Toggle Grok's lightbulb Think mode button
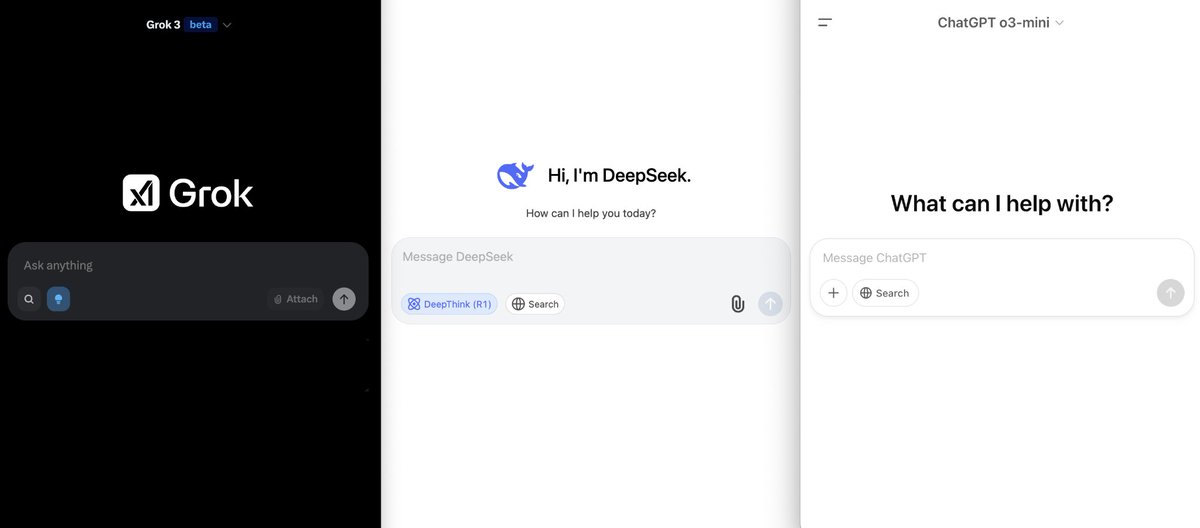1200x528 pixels. pyautogui.click(x=58, y=299)
